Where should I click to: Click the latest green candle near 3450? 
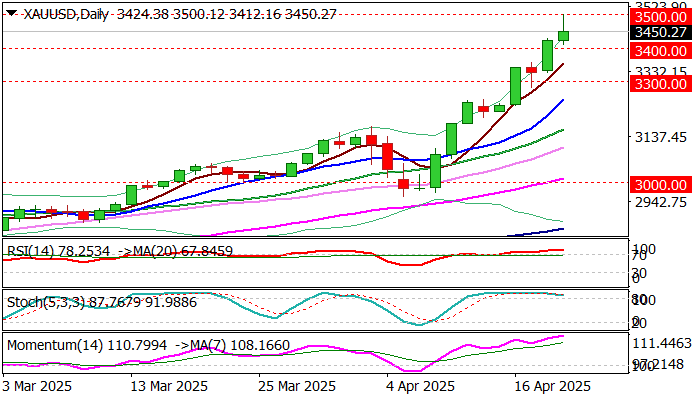pyautogui.click(x=564, y=36)
